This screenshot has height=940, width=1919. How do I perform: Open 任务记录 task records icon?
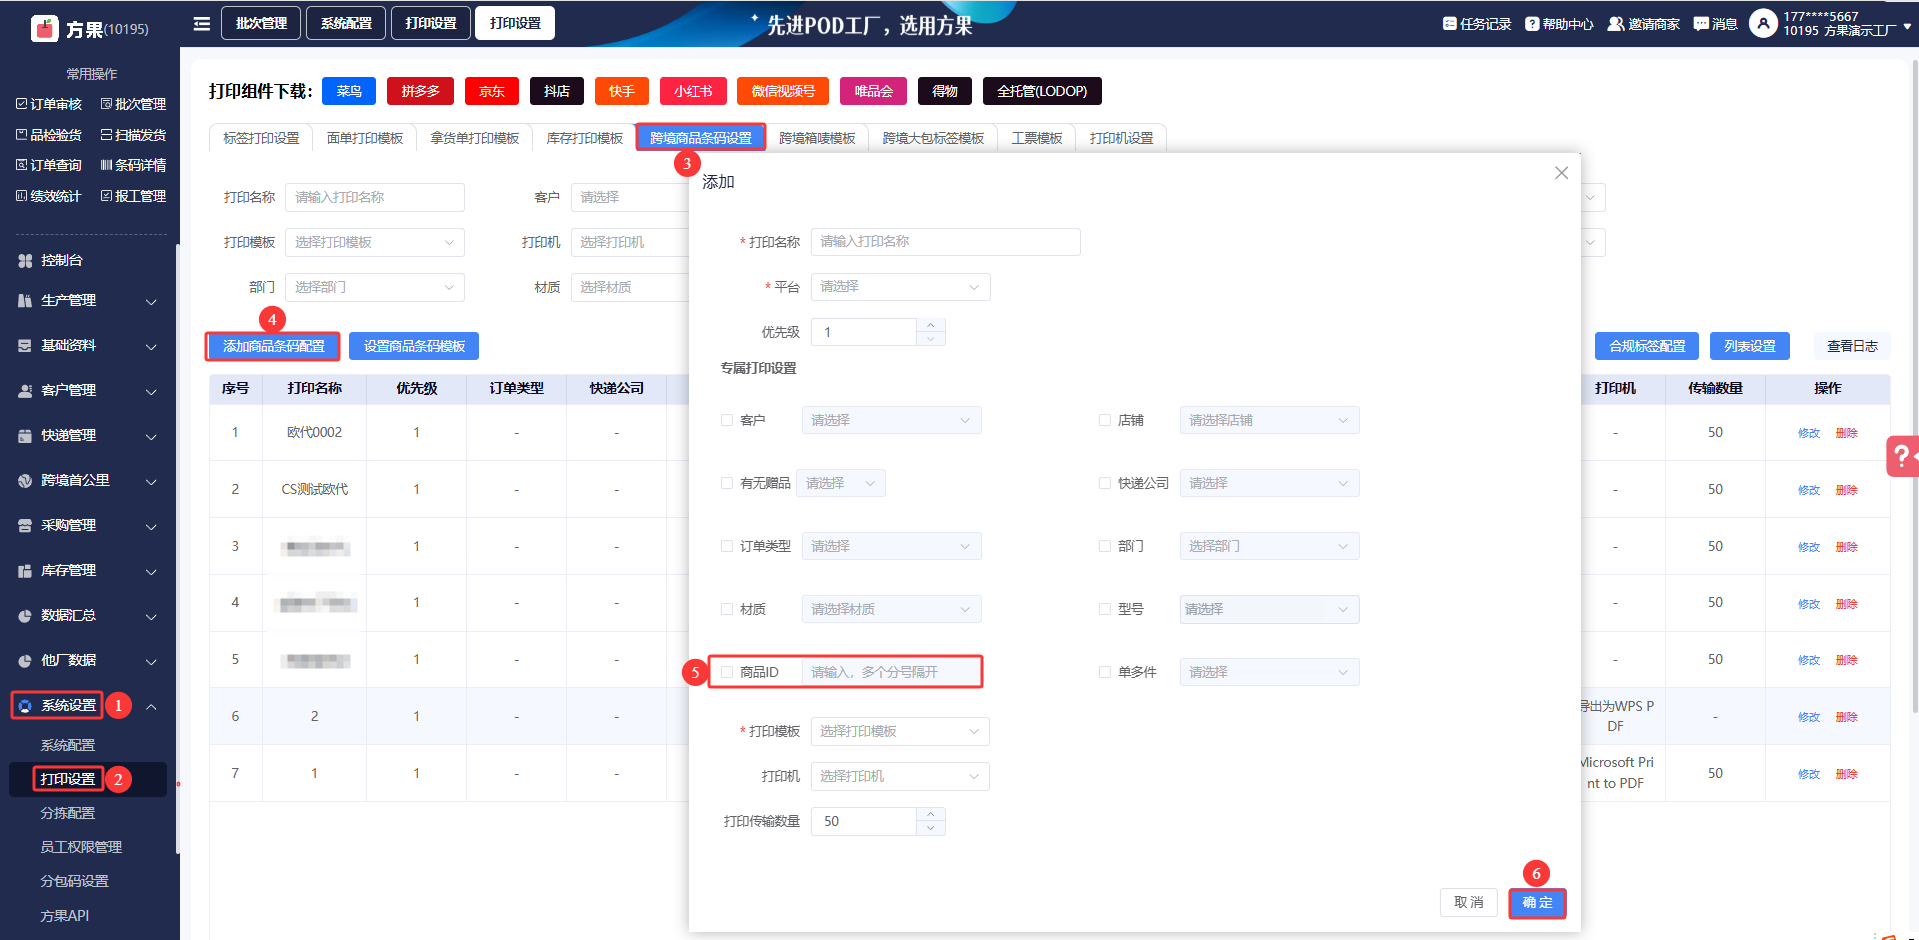[x=1449, y=24]
